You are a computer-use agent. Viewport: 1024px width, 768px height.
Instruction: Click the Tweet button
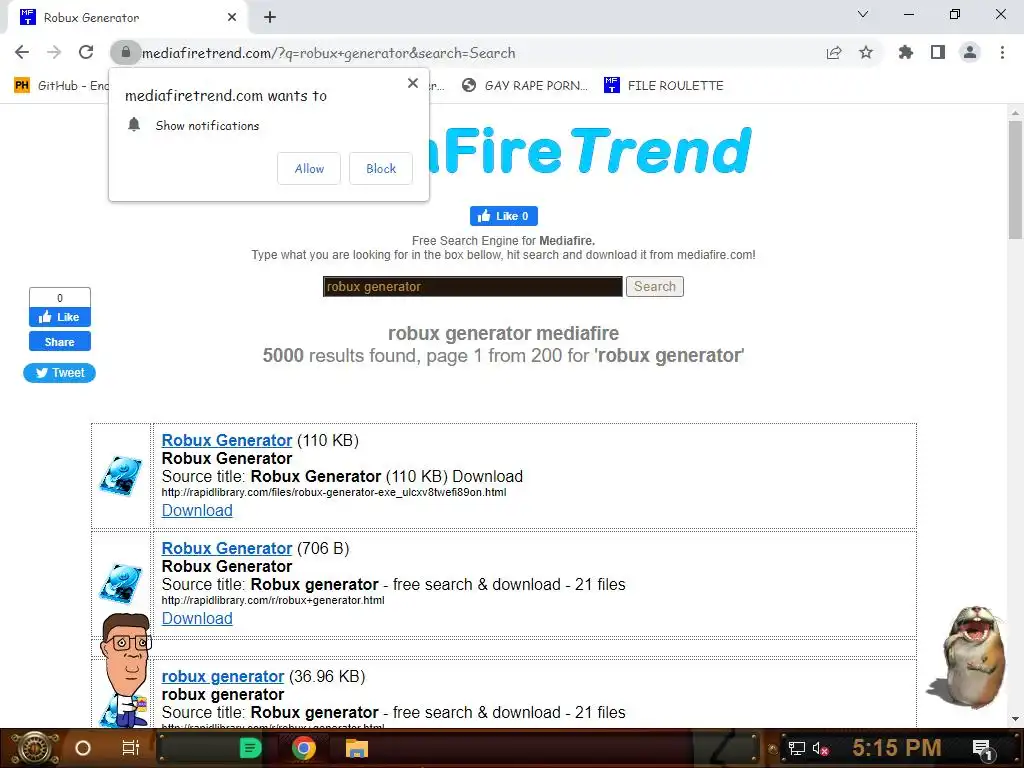pos(59,373)
